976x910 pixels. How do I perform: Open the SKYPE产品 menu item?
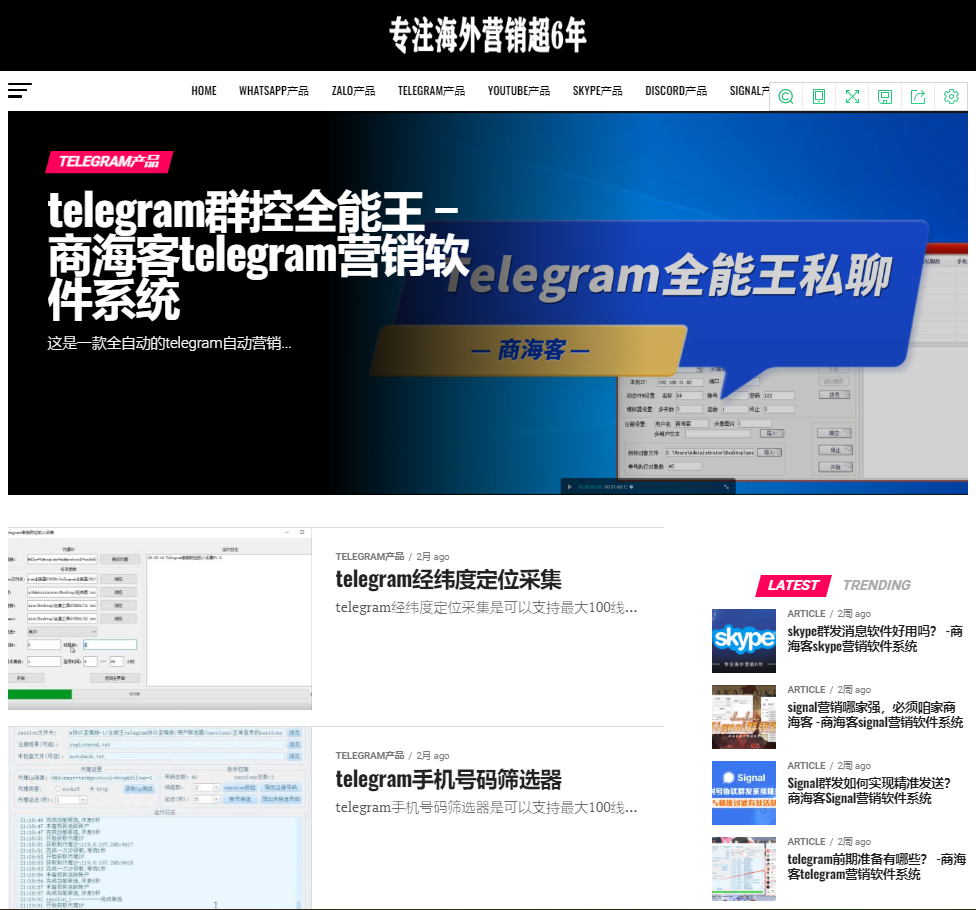[598, 91]
